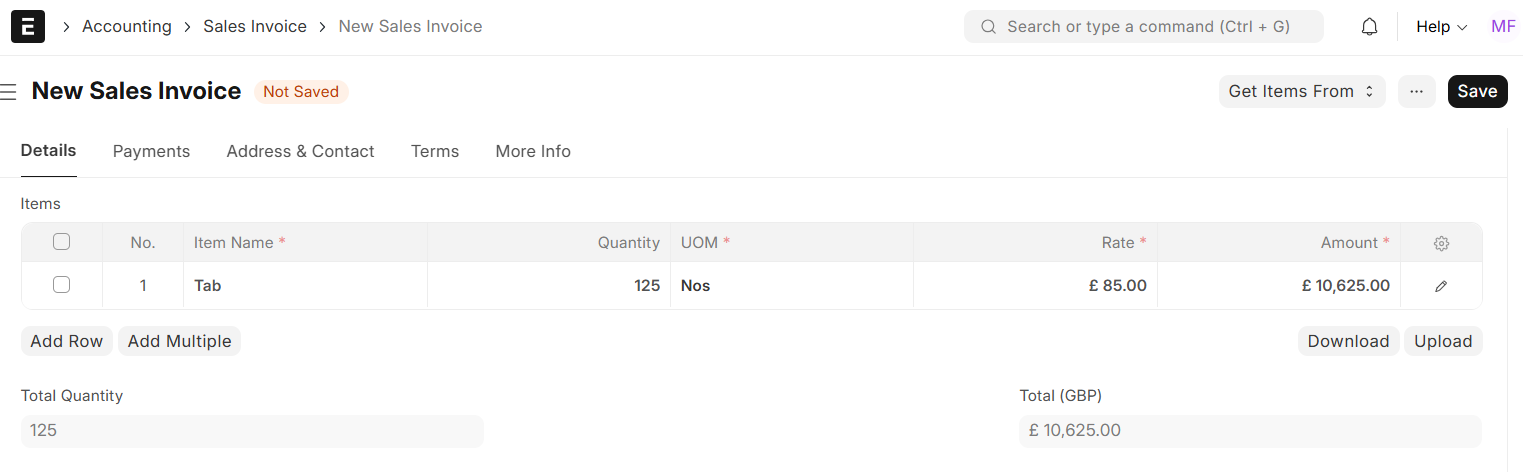Image resolution: width=1523 pixels, height=472 pixels.
Task: Tick the checkbox for the Tab item row
Action: click(61, 285)
